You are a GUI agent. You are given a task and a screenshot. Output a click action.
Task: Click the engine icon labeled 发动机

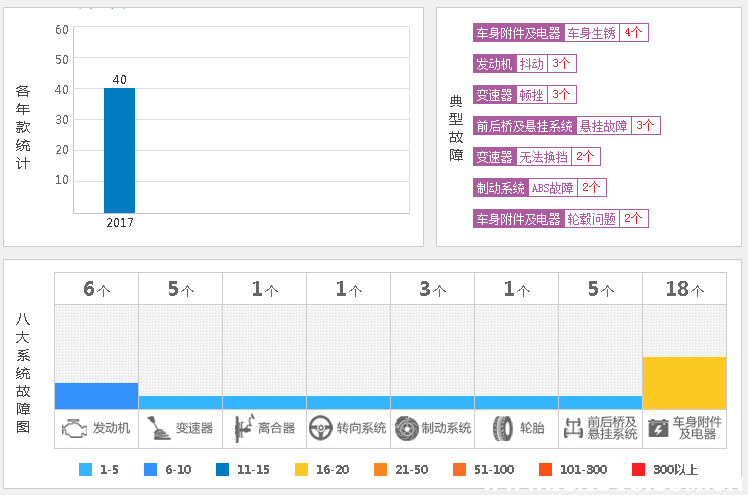point(74,429)
